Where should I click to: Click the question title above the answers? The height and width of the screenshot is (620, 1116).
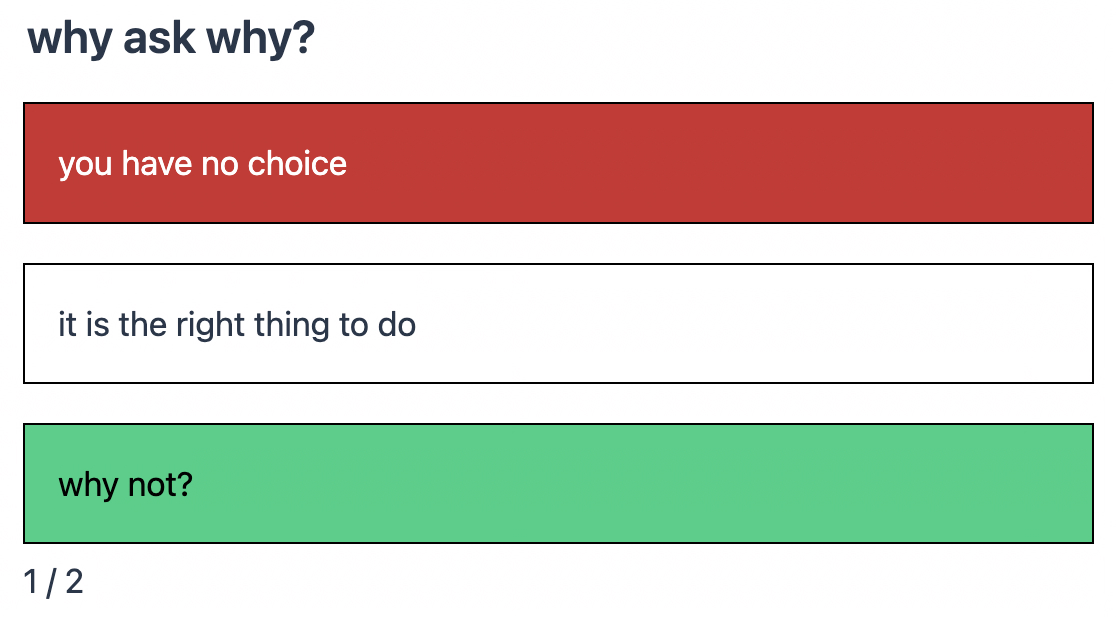click(x=171, y=39)
